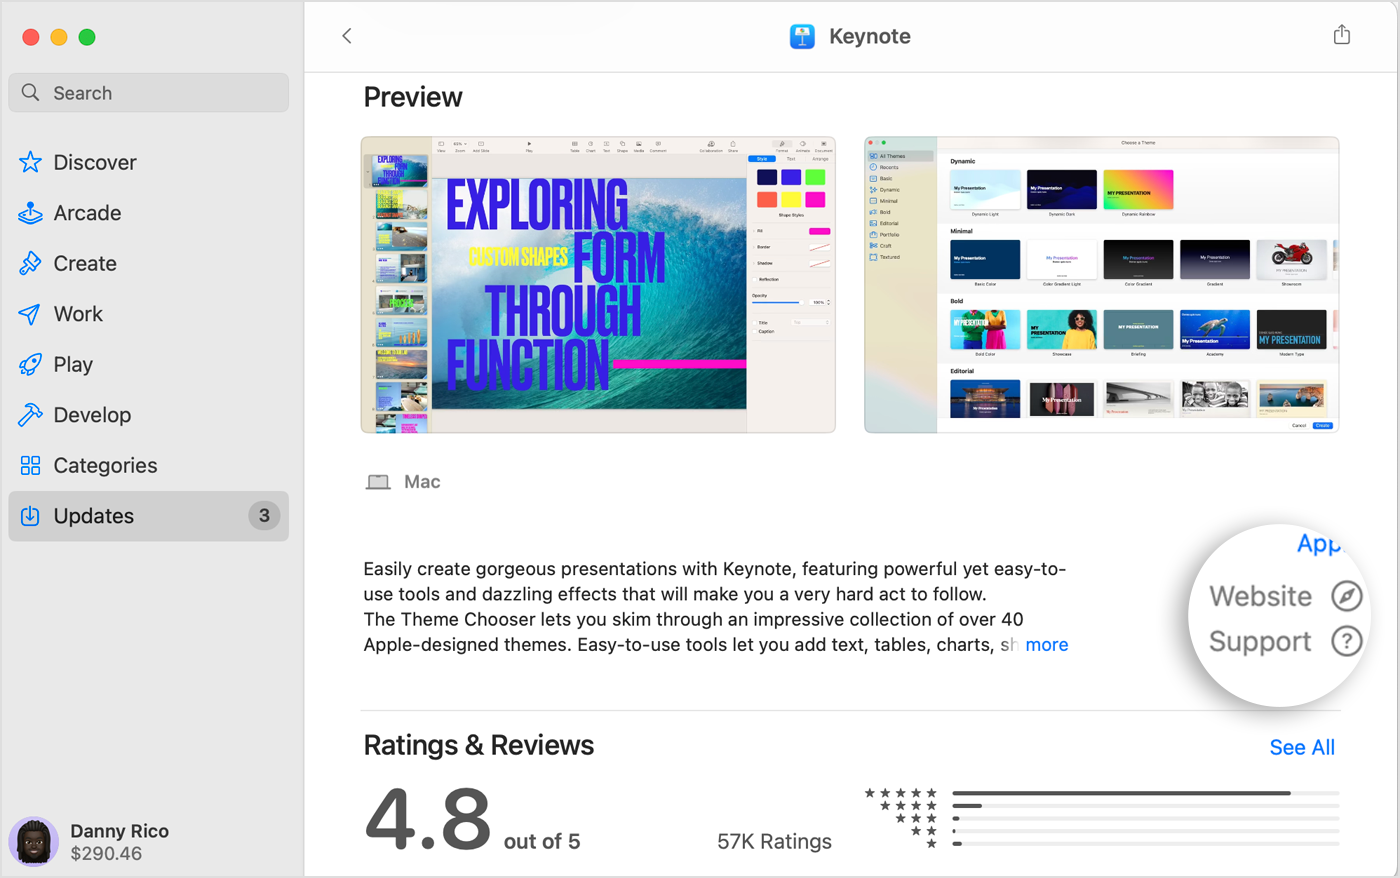This screenshot has height=878, width=1400.
Task: Click the Discover star icon
Action: pyautogui.click(x=31, y=162)
